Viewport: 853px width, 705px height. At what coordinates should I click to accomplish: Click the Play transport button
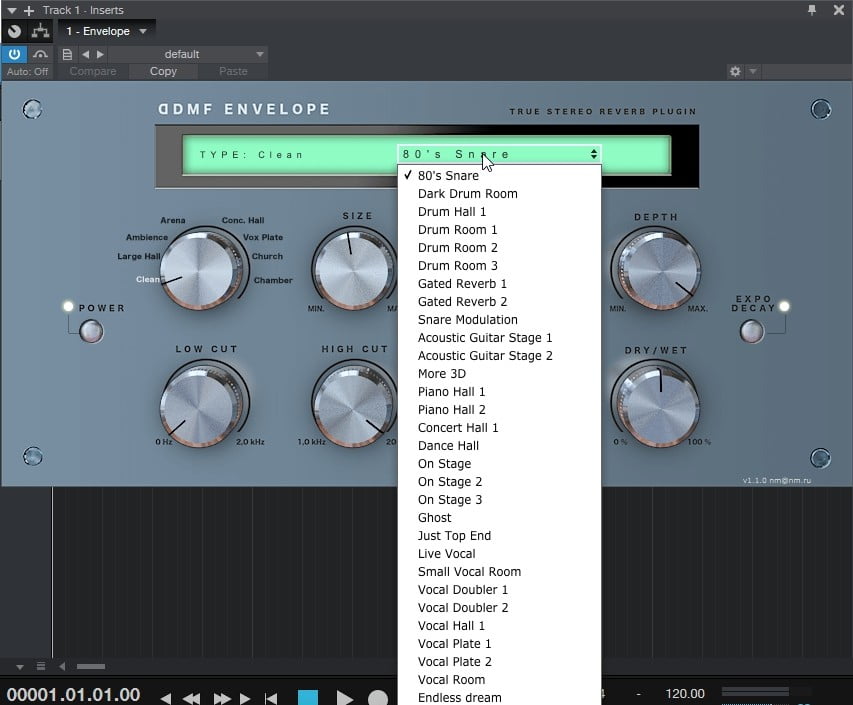point(344,697)
